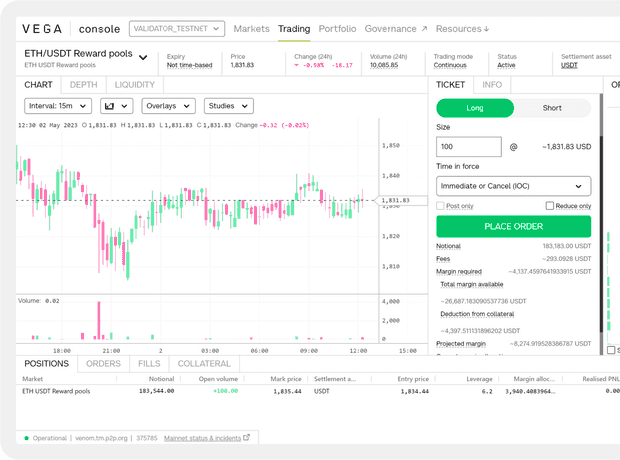This screenshot has height=460, width=620.
Task: Open the Studies dropdown
Action: coord(229,106)
